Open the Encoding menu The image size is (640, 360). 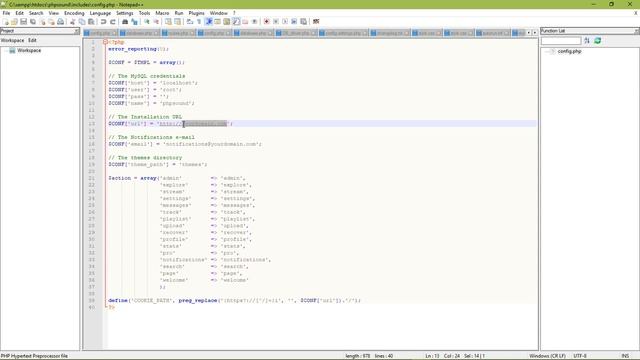(74, 13)
